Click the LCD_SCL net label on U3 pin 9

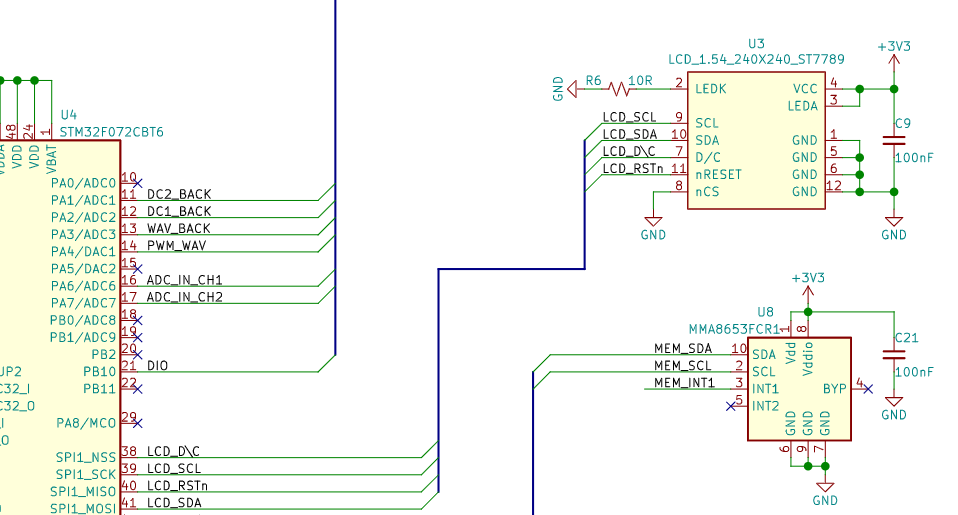[x=629, y=117]
